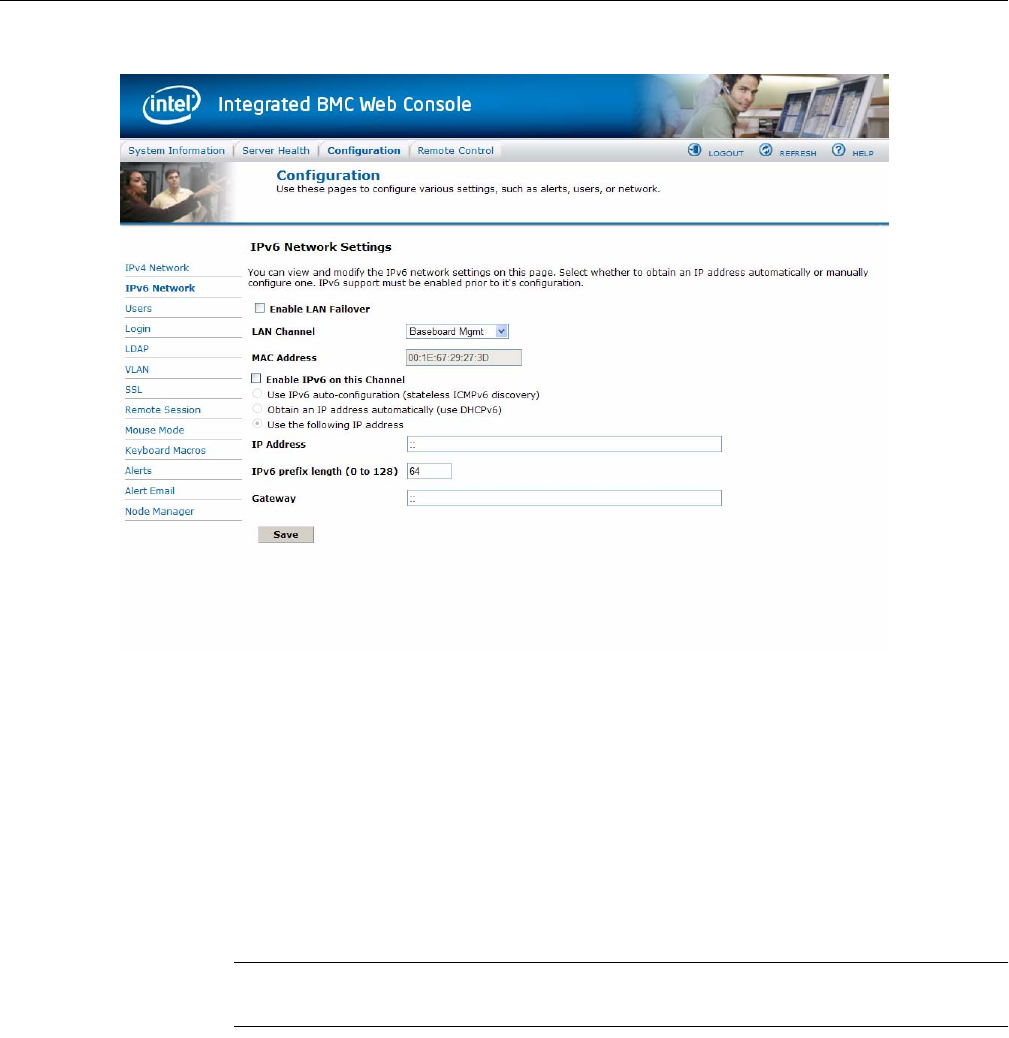Open the Mouse Mode sidebar link
The height and width of the screenshot is (1038, 1009).
coord(155,430)
